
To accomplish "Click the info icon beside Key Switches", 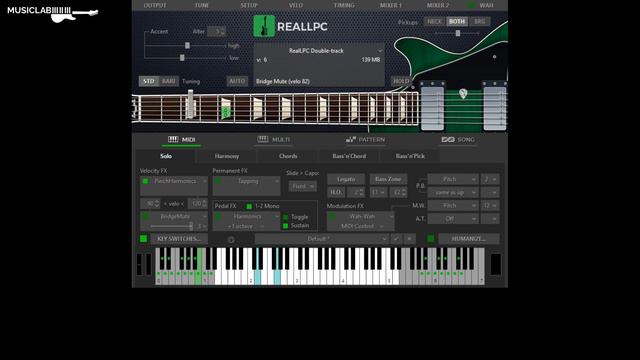I will click(231, 240).
